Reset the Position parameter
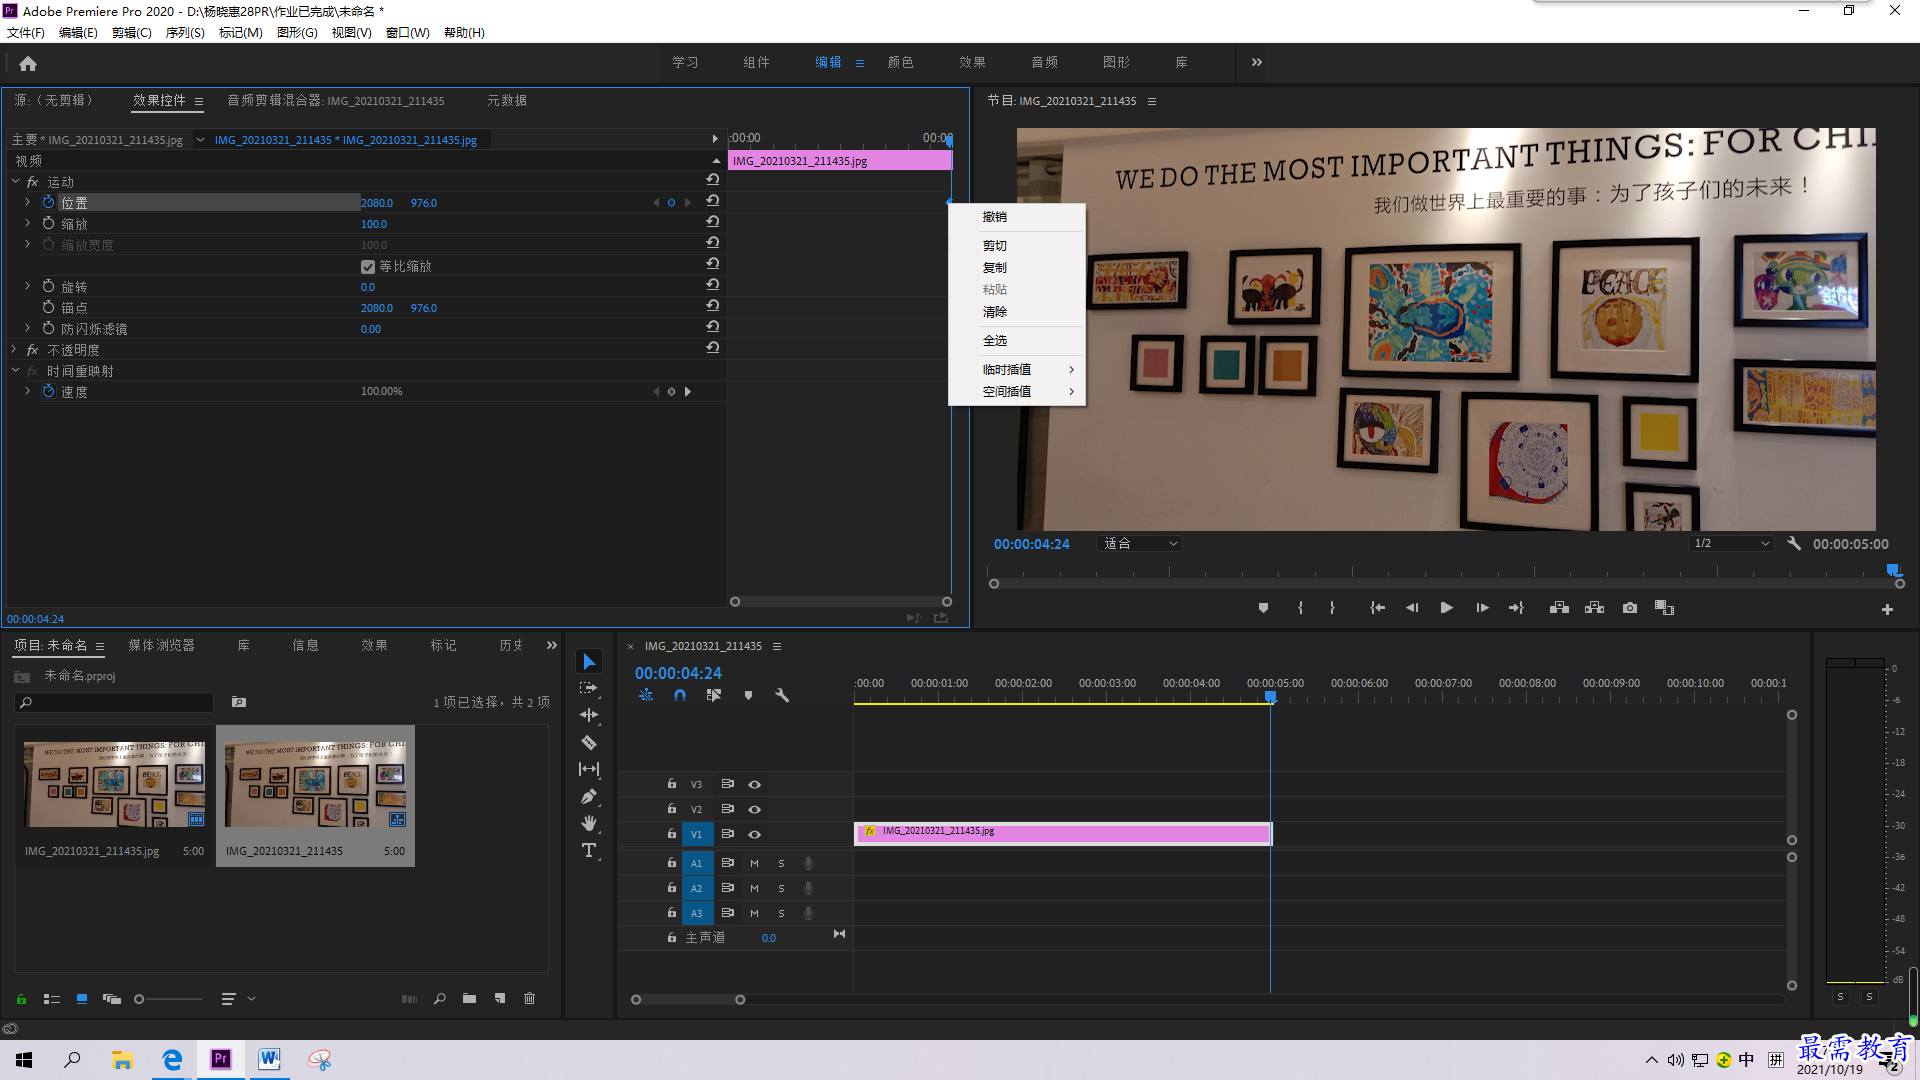 tap(712, 200)
